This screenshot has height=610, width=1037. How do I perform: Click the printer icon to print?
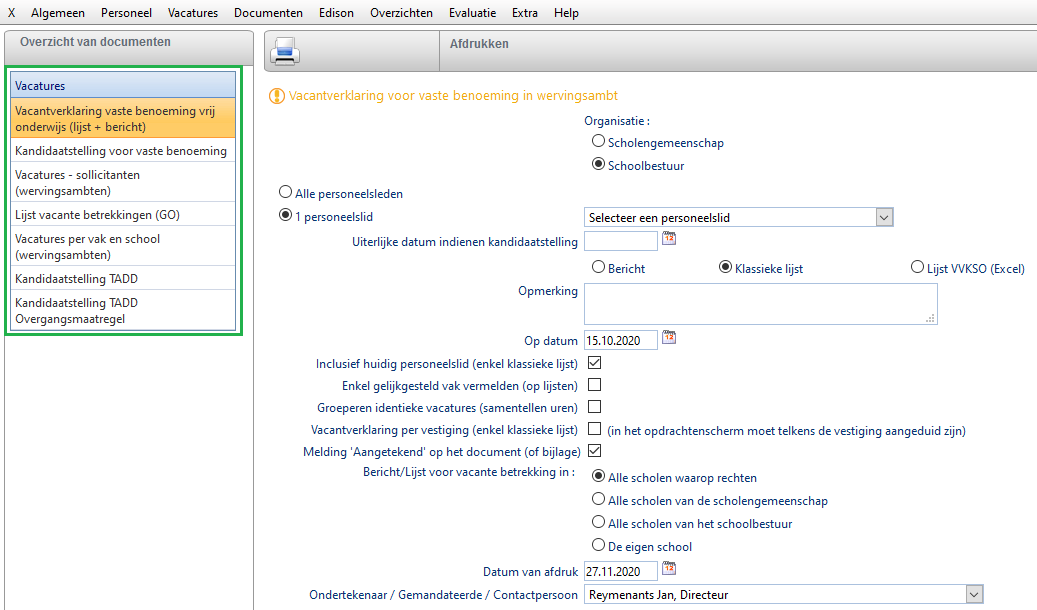tap(285, 50)
